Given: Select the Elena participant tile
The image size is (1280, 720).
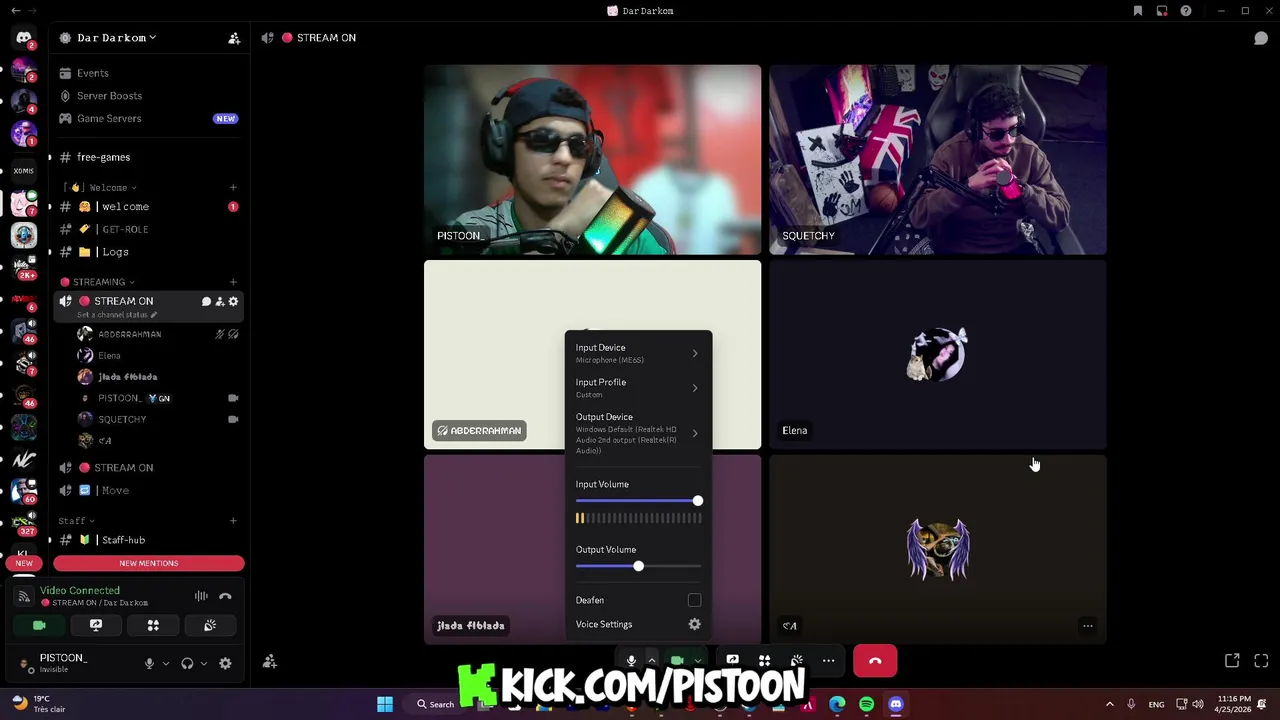Looking at the screenshot, I should coord(938,355).
